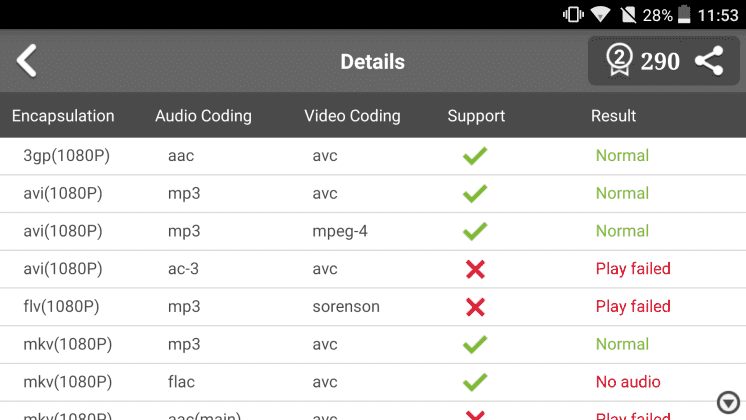The width and height of the screenshot is (746, 420).
Task: Select the Audio Coding column header
Action: [203, 116]
